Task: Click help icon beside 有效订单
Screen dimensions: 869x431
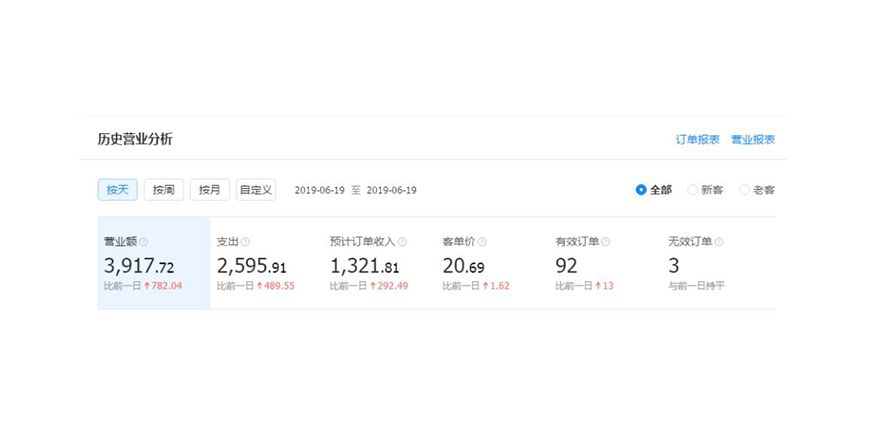Action: [606, 242]
